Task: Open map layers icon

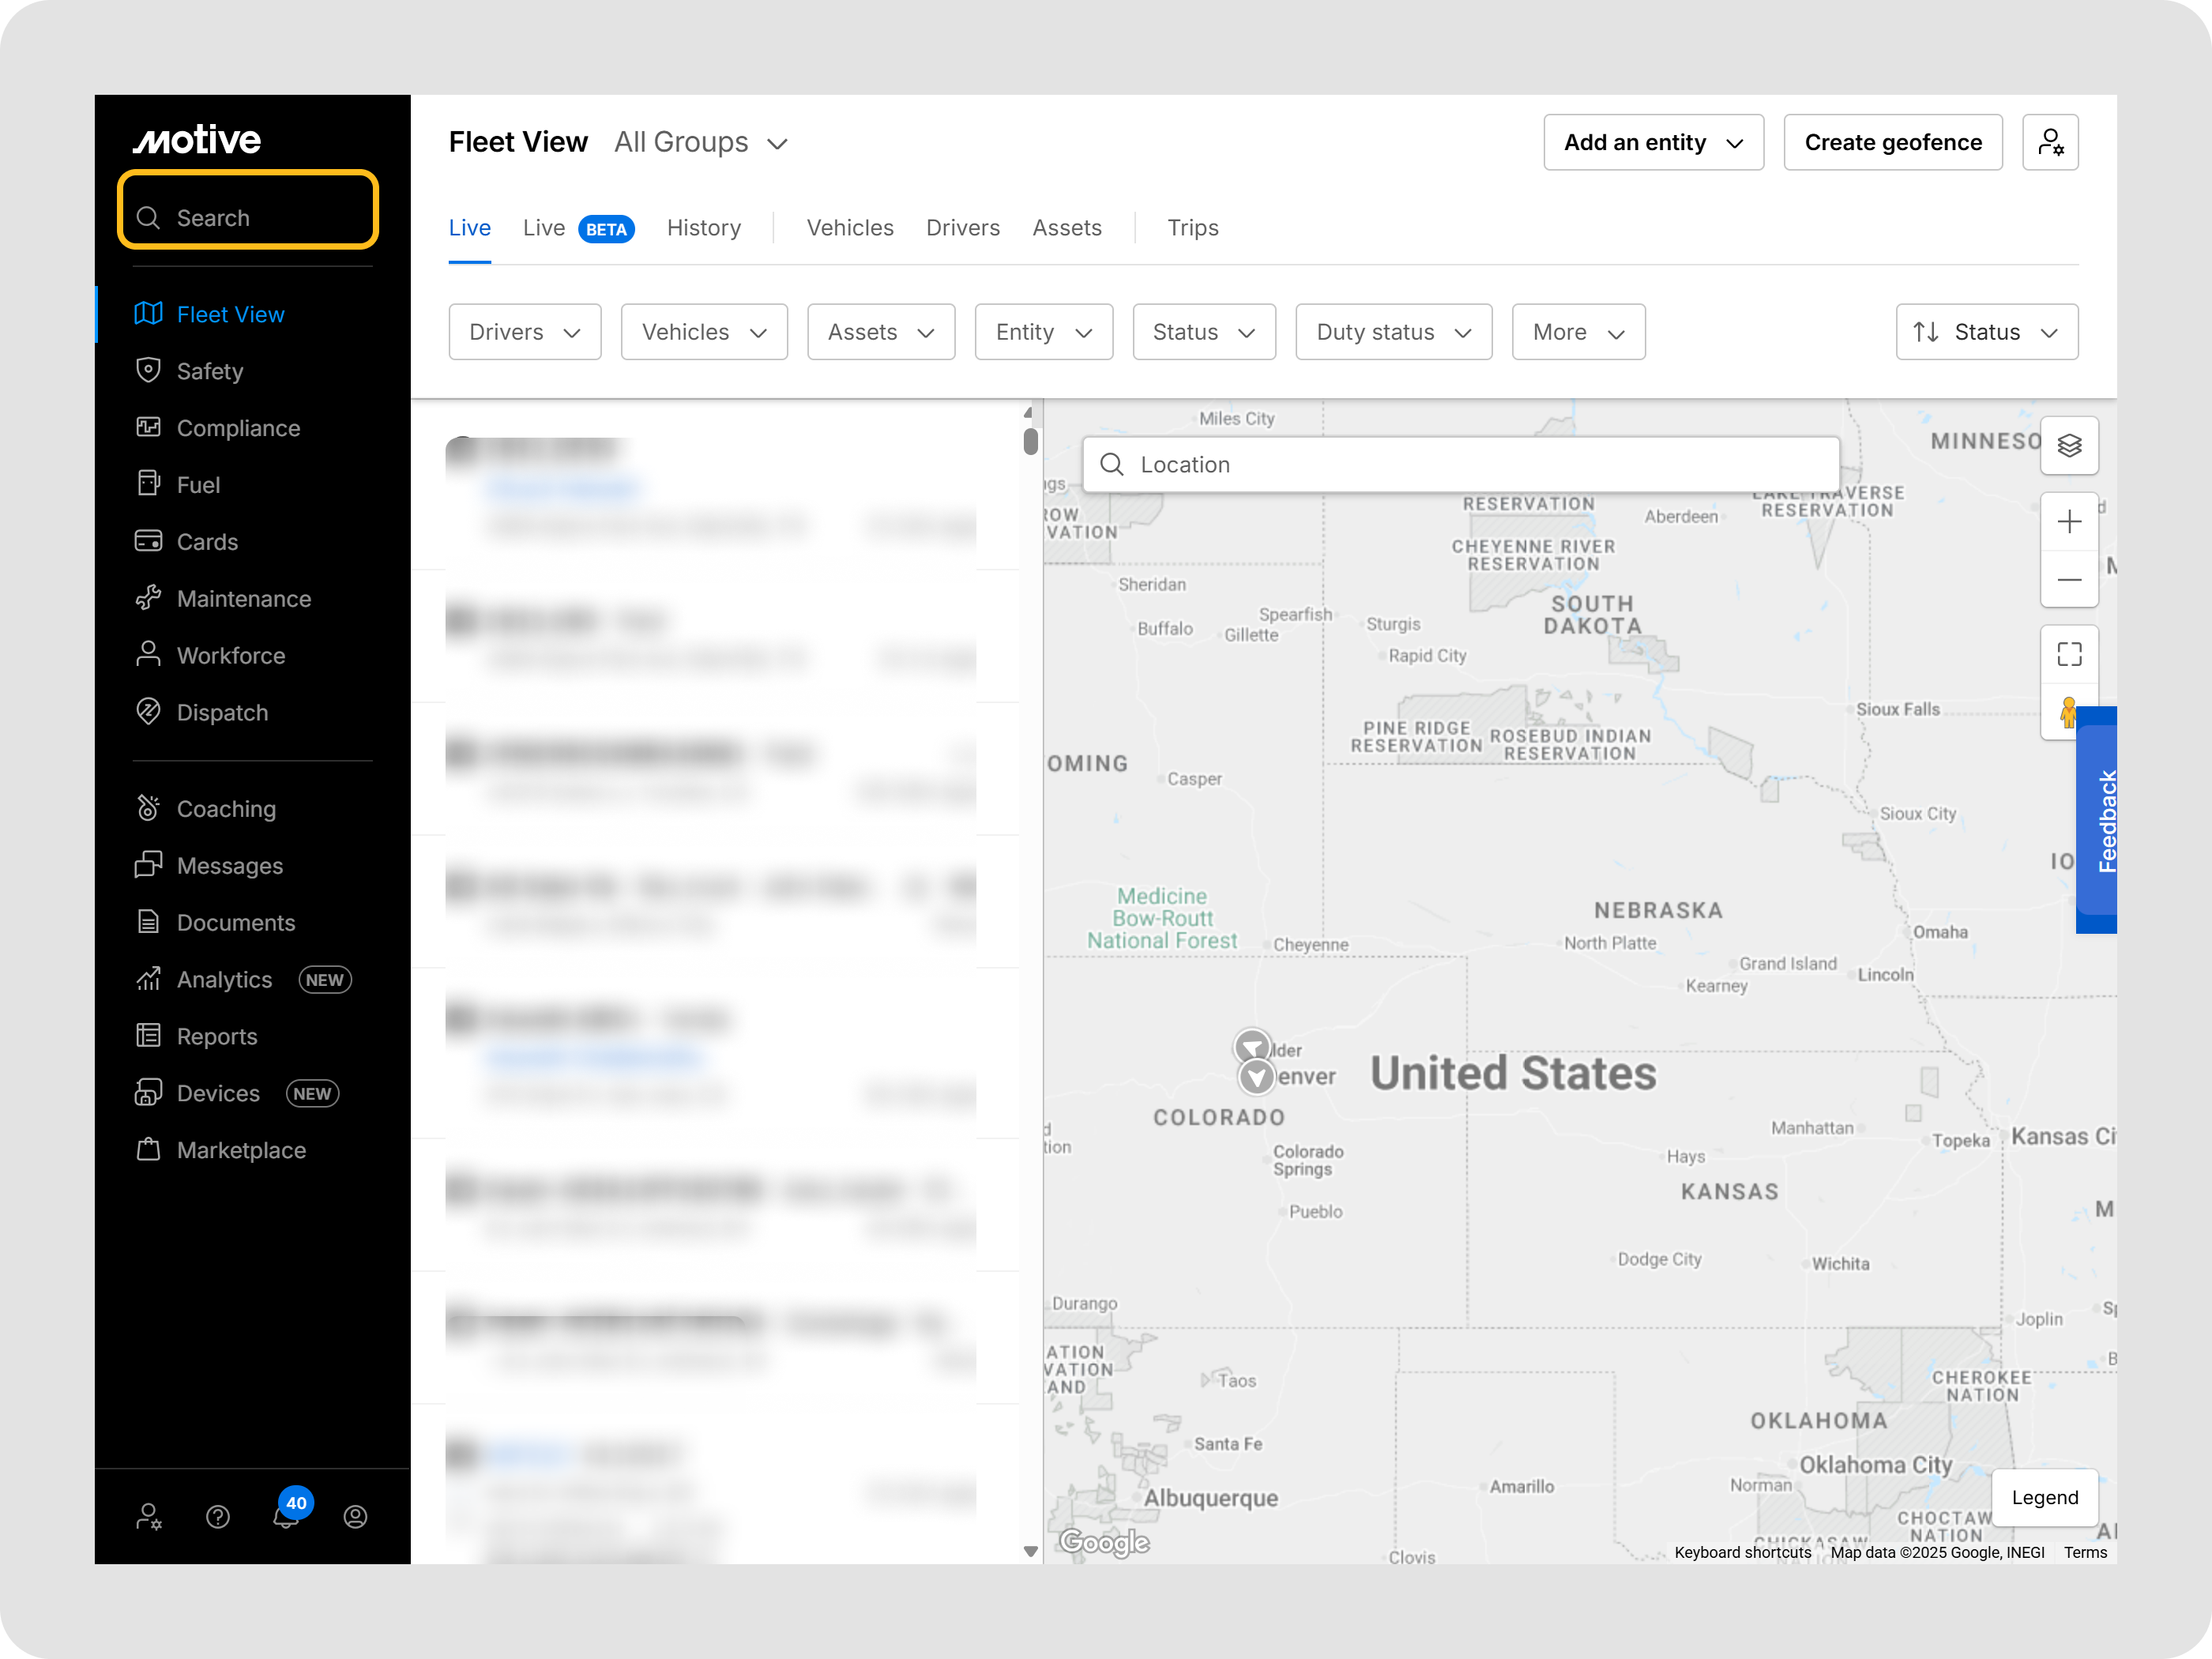Action: tap(2068, 445)
